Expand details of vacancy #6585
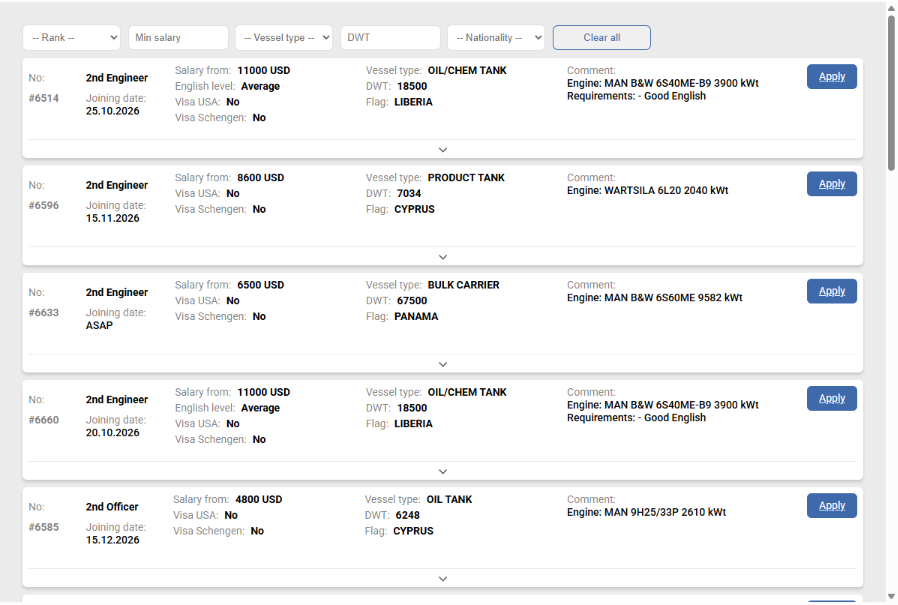Viewport: 898px width, 605px height. click(x=443, y=578)
